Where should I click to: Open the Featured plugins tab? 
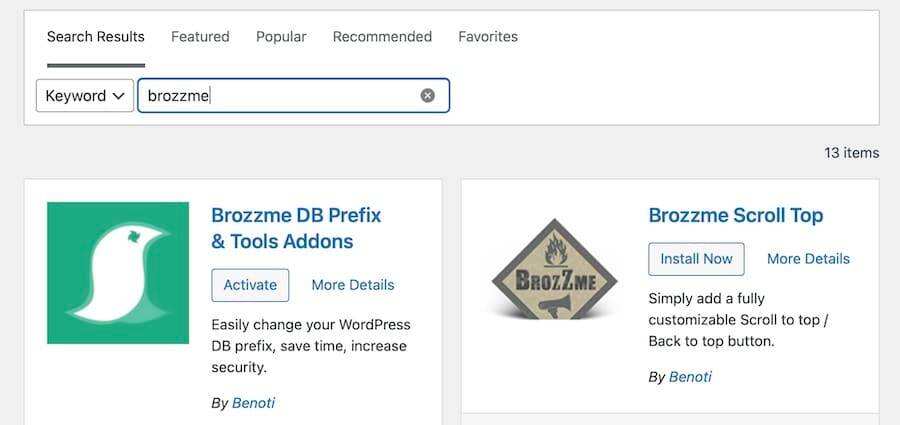[200, 37]
